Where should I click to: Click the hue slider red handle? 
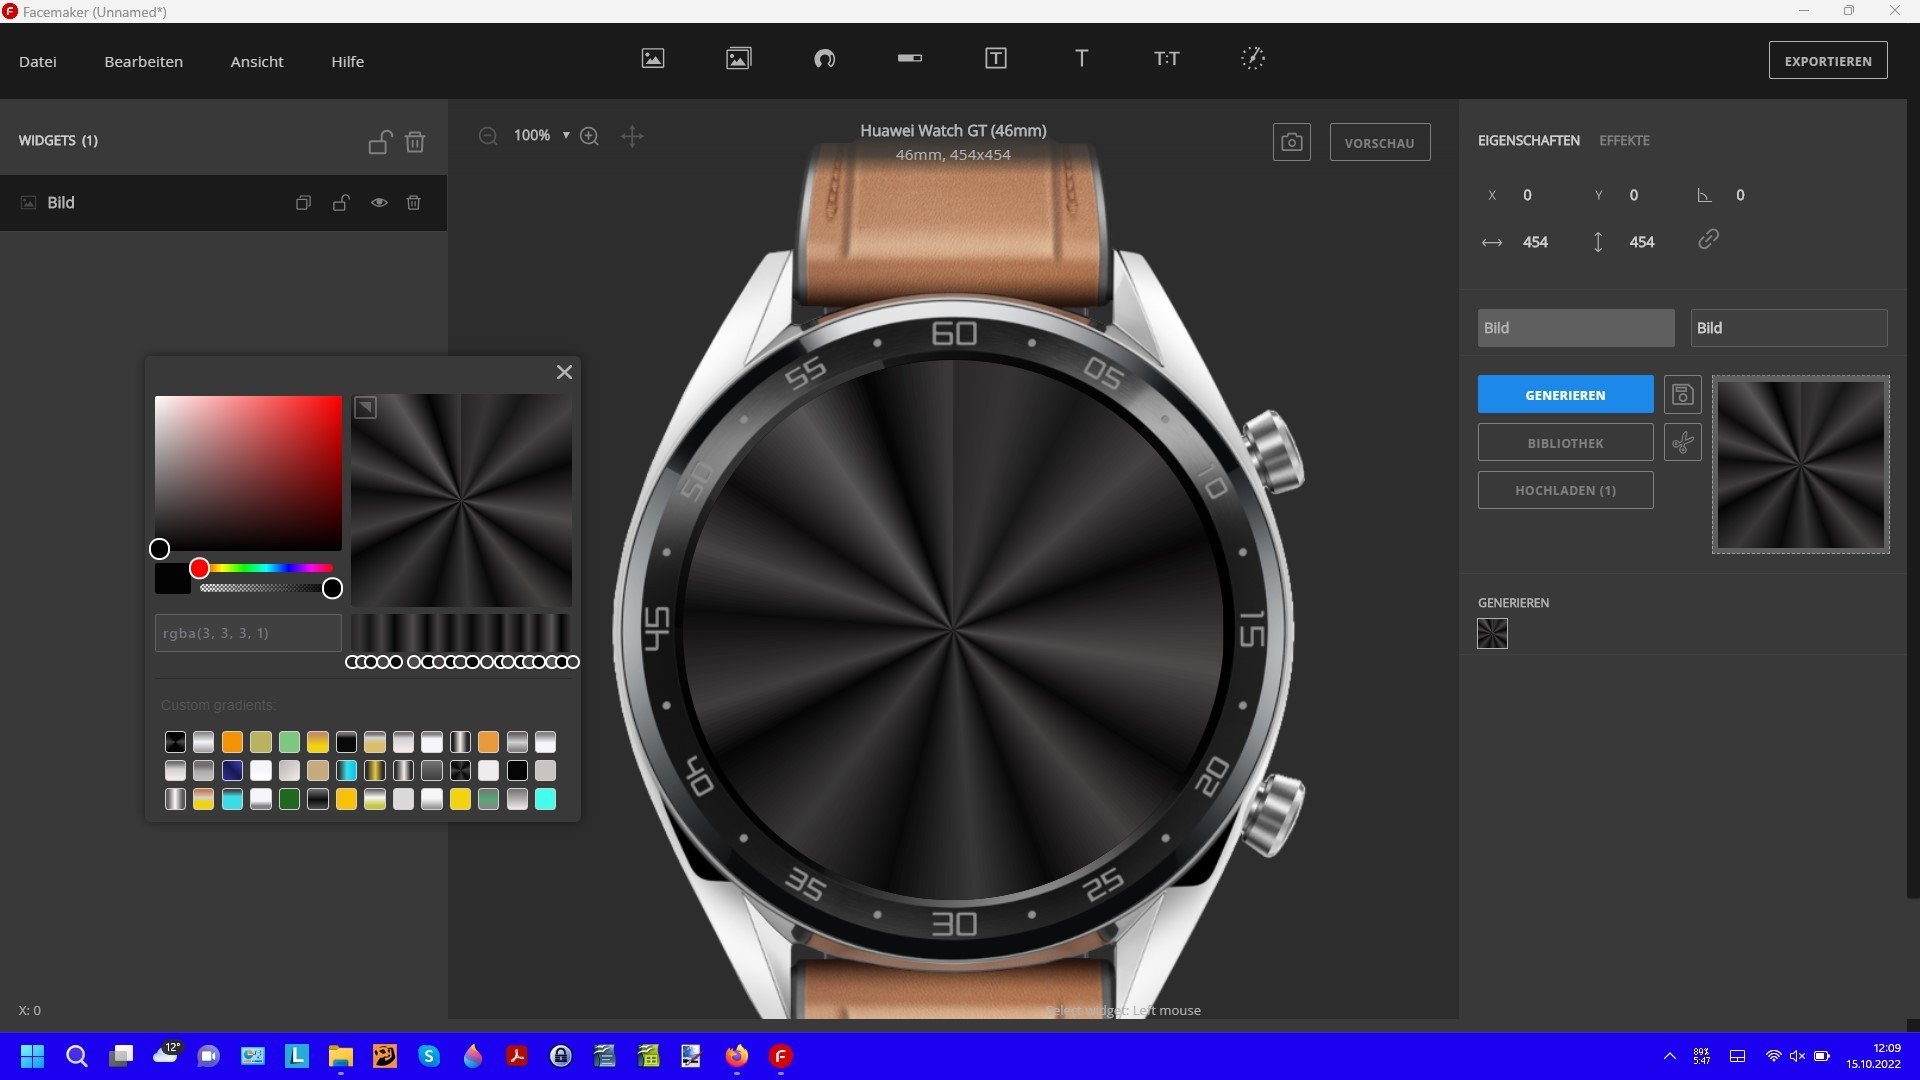coord(199,569)
